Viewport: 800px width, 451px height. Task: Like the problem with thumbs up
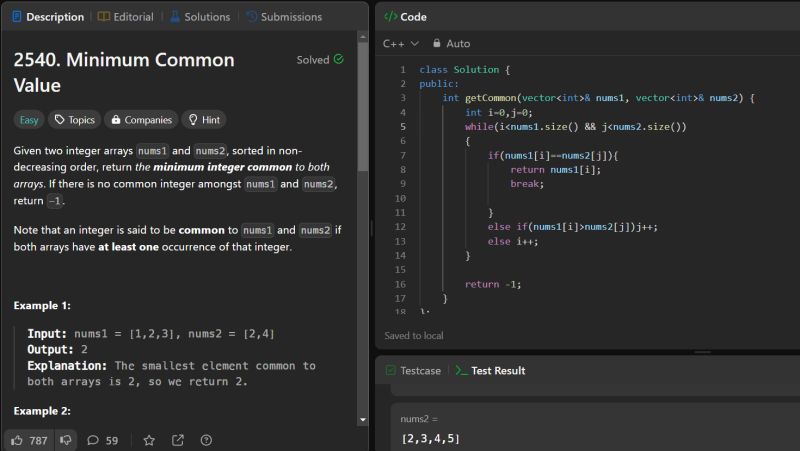pos(17,440)
